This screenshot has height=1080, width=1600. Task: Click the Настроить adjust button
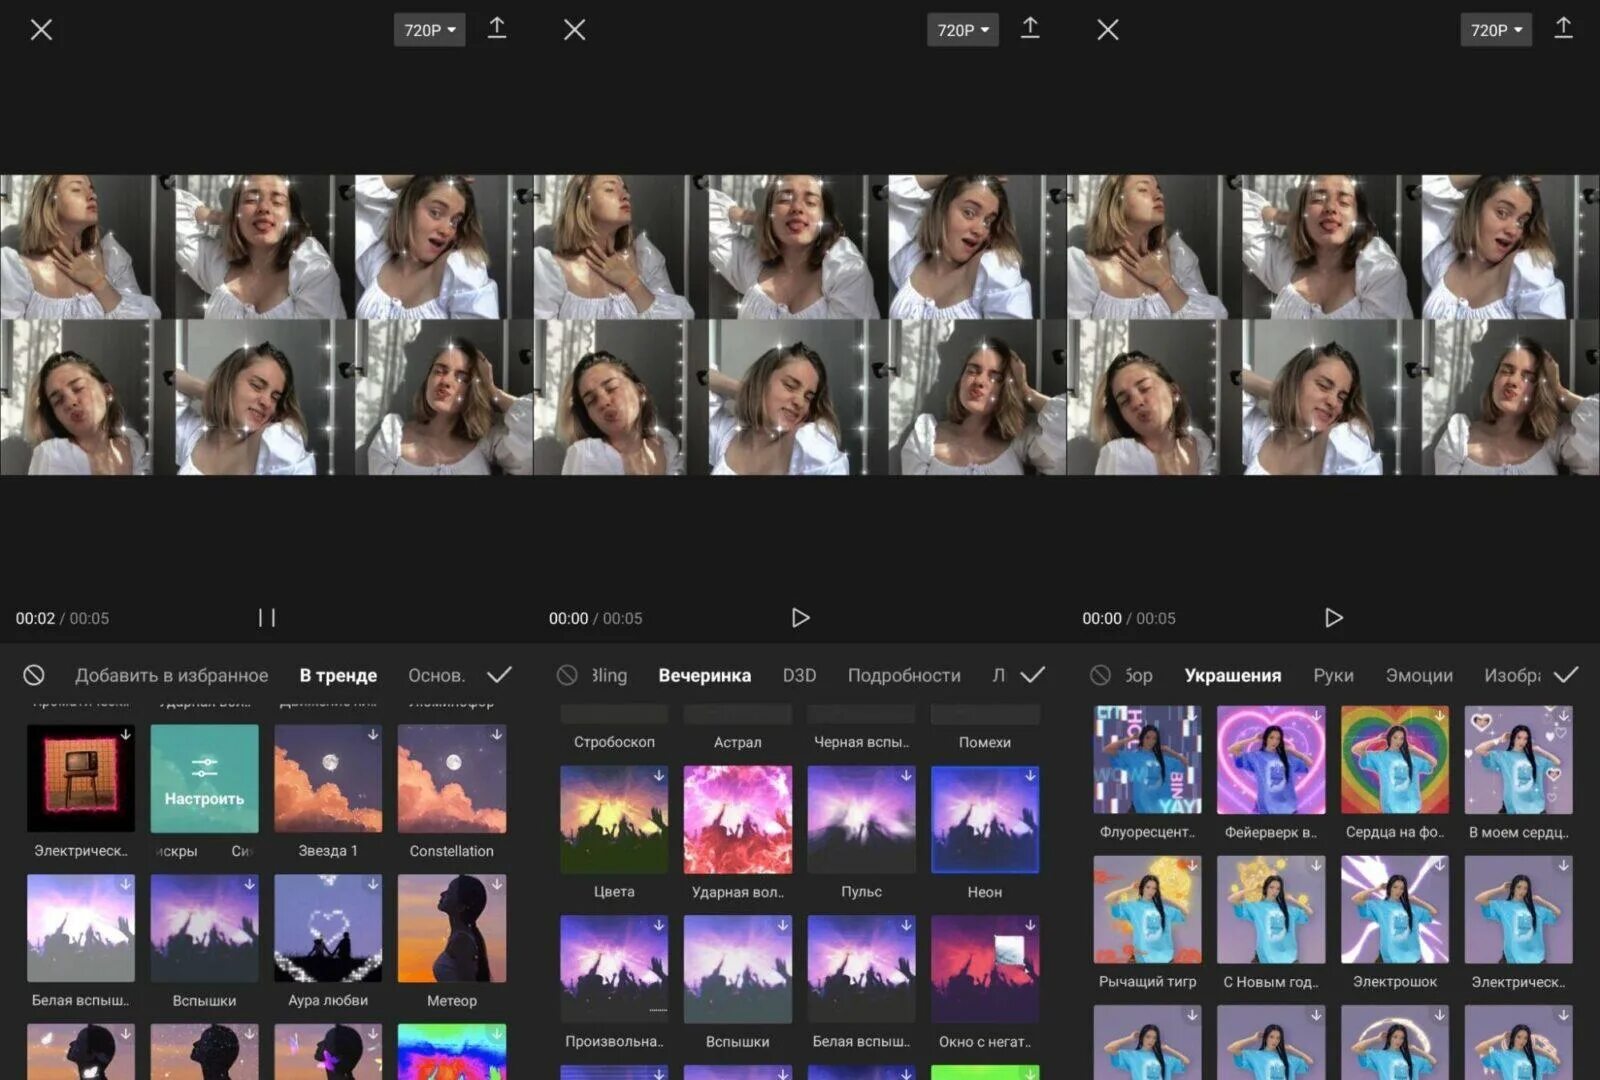coord(204,779)
